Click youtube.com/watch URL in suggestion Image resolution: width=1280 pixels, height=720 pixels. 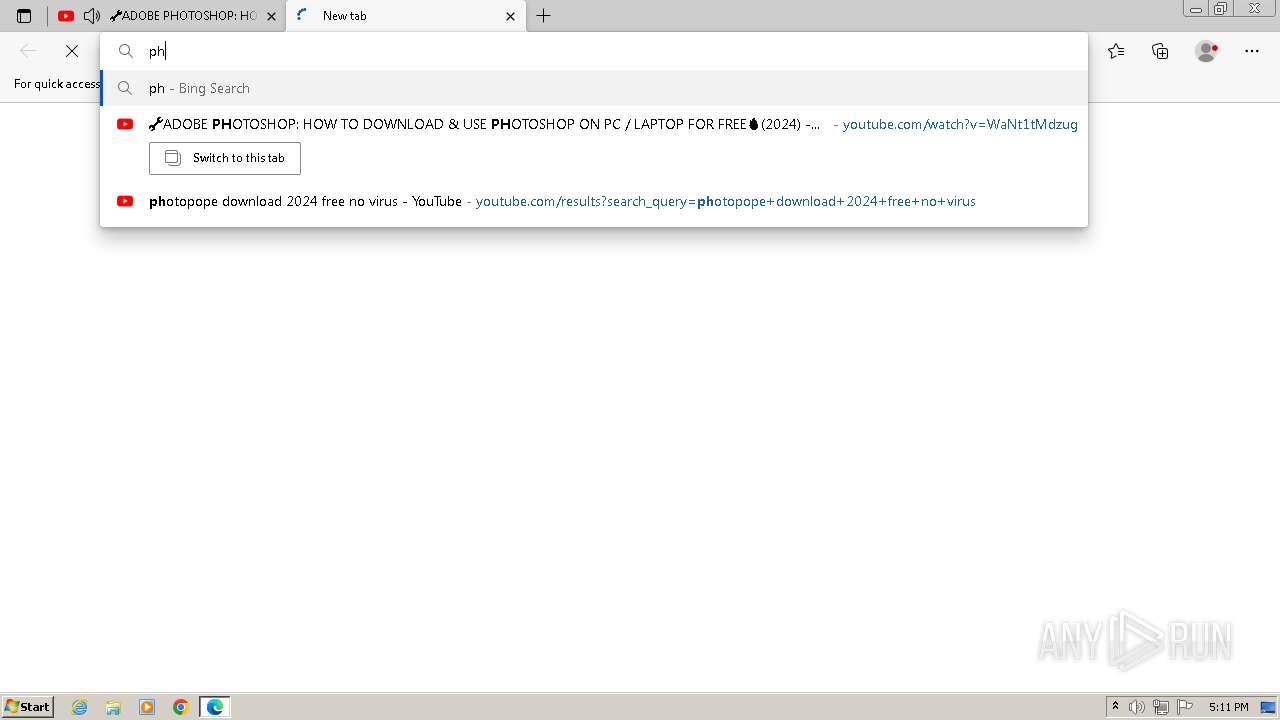coord(960,124)
